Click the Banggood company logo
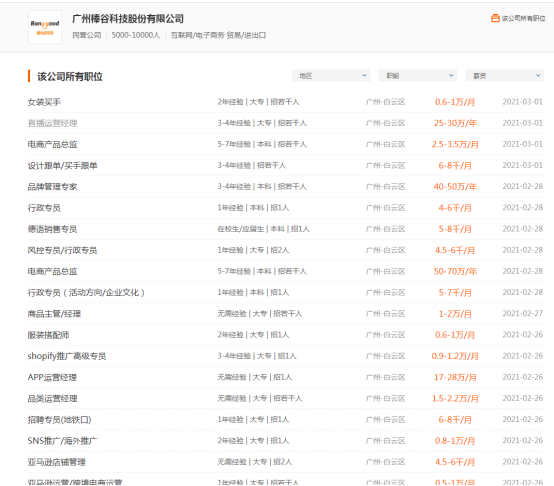 click(x=45, y=27)
